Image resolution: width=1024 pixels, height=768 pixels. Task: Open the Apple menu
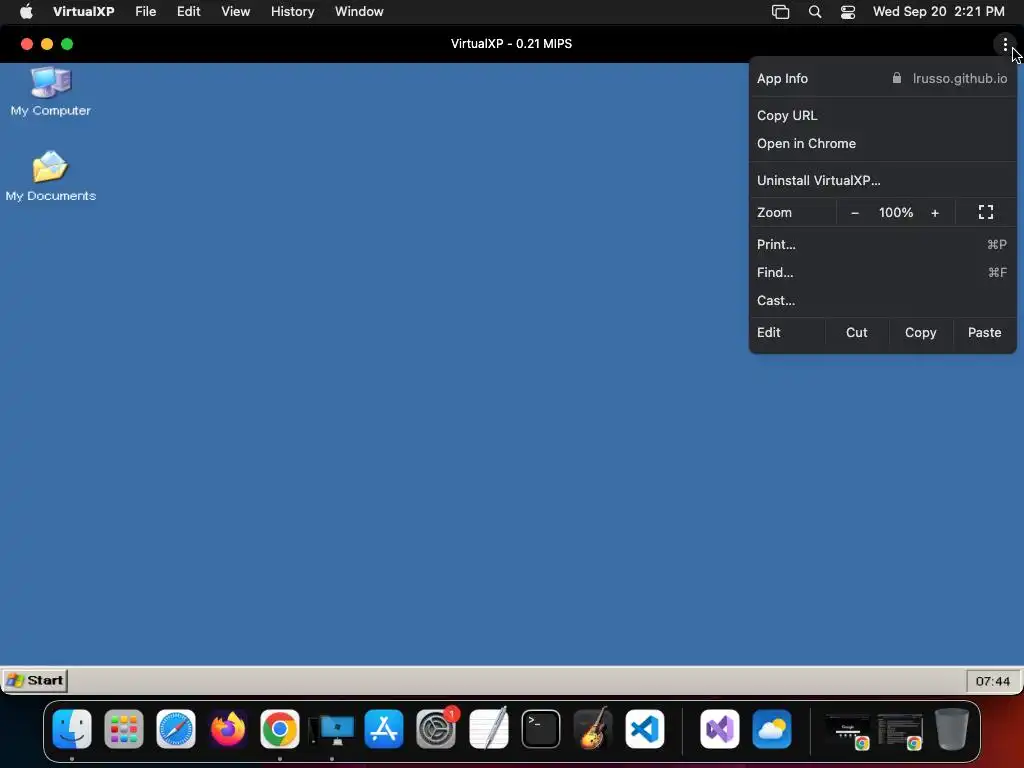pos(26,11)
